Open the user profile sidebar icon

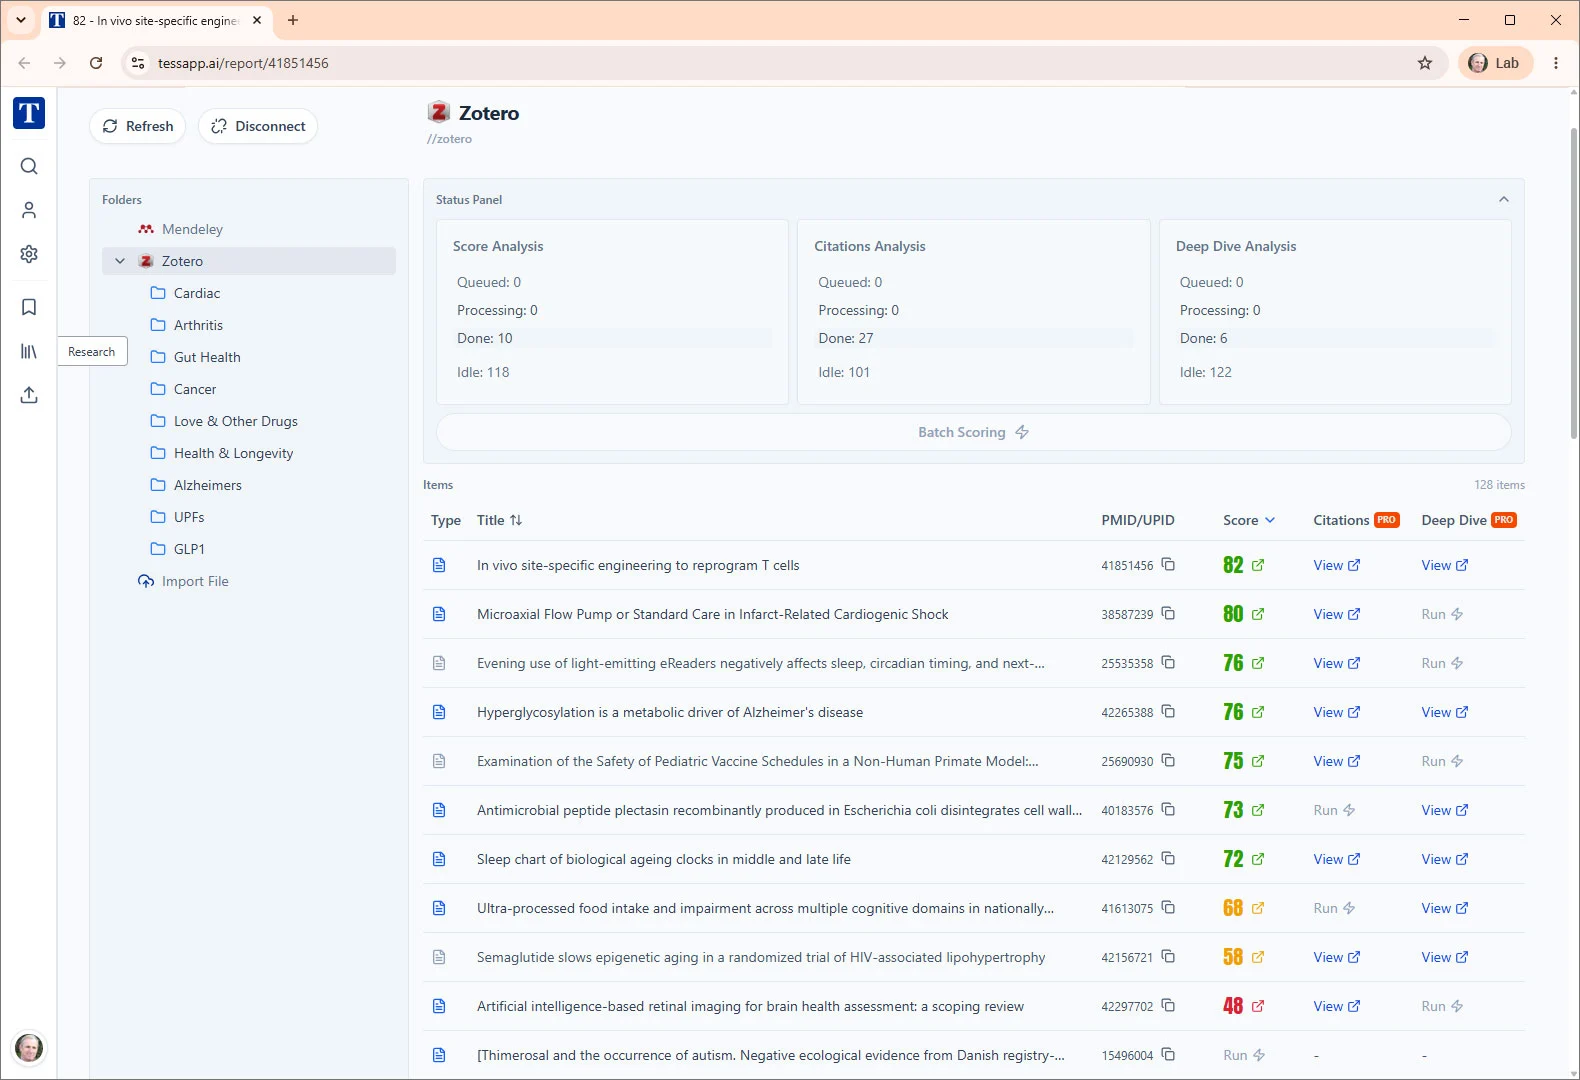pyautogui.click(x=29, y=210)
